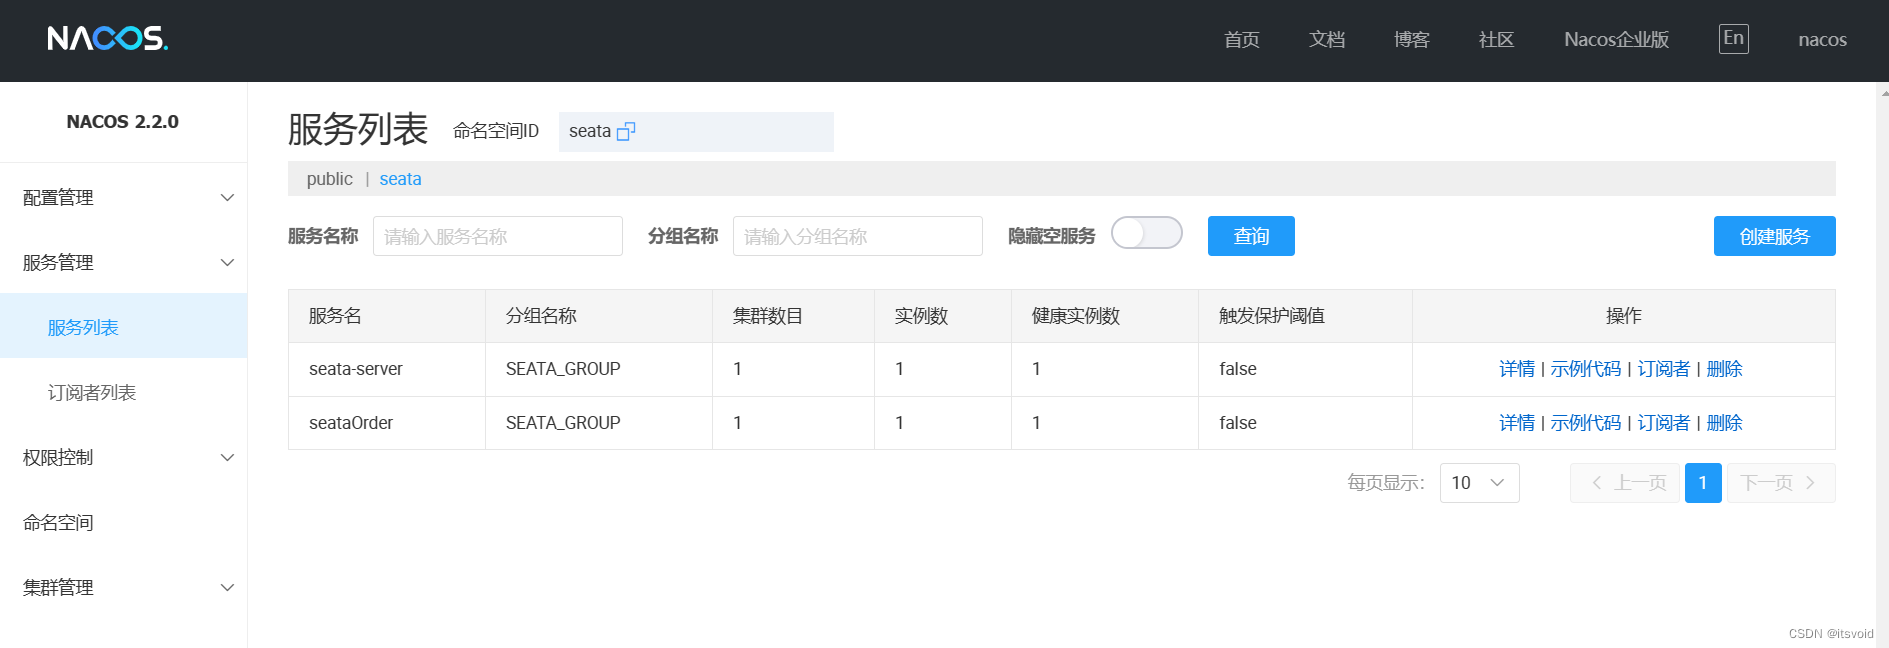Copy the seata namespace ID icon
1889x648 pixels.
[x=626, y=131]
